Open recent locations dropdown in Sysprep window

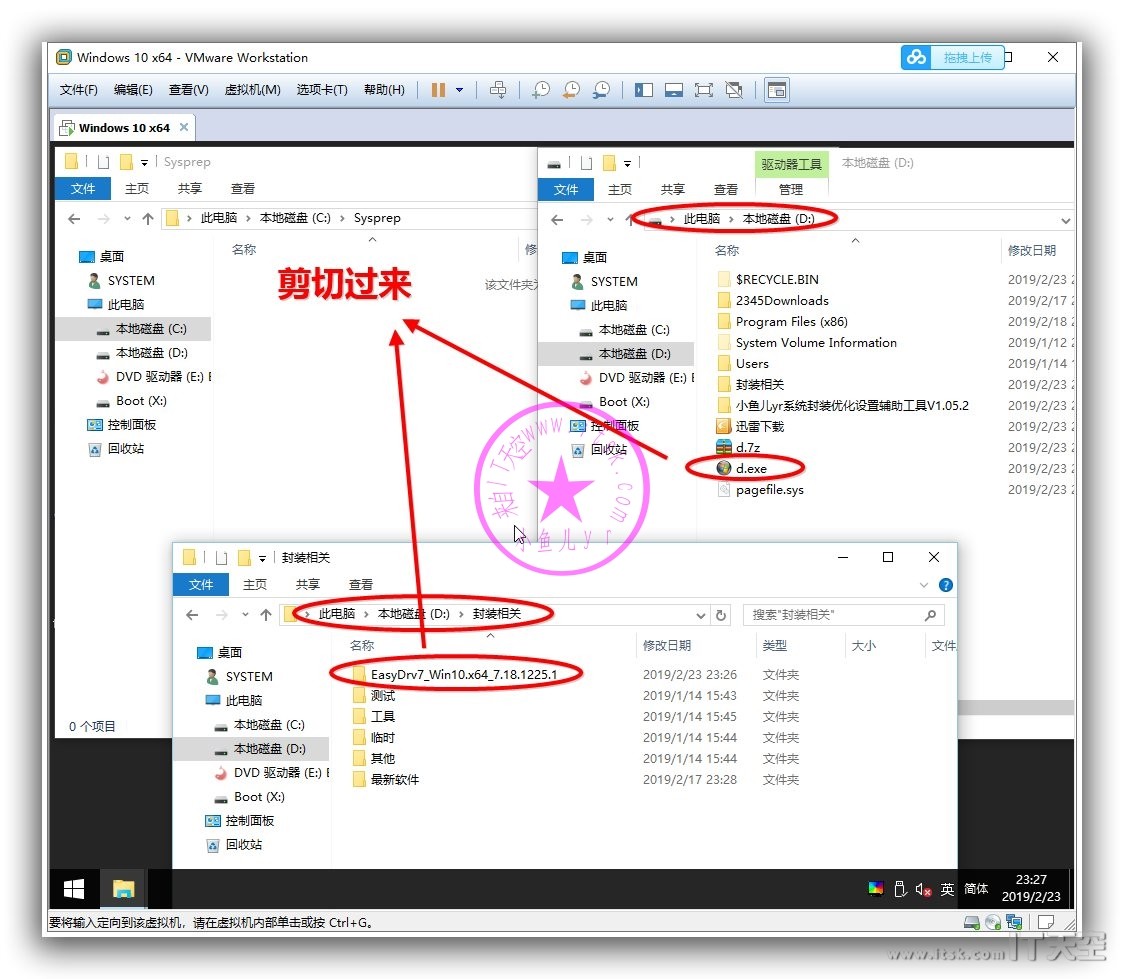coord(127,219)
